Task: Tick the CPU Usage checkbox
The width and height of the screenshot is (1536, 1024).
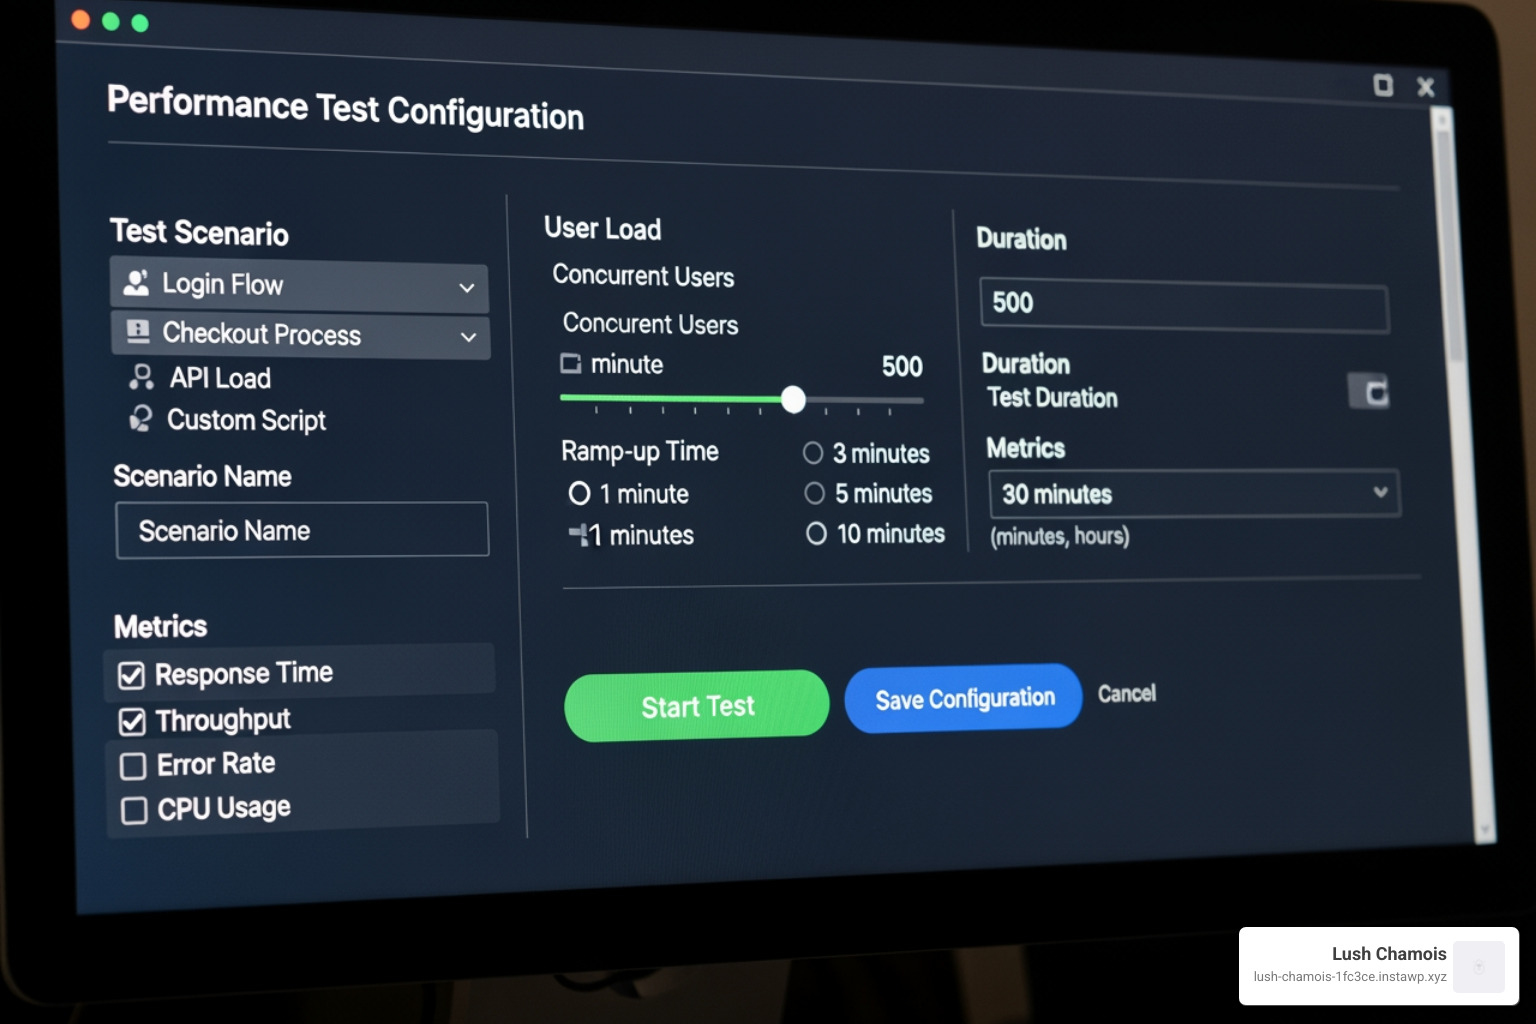Action: point(134,810)
